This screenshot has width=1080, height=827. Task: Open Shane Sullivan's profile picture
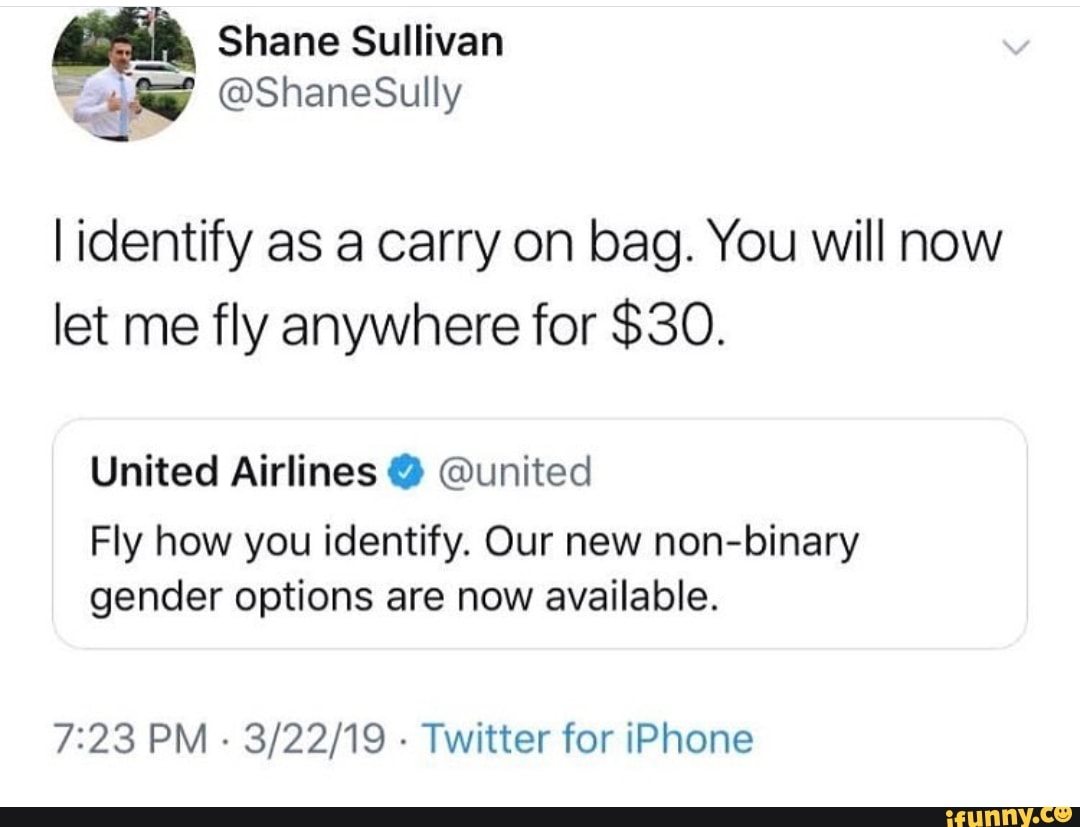(124, 76)
